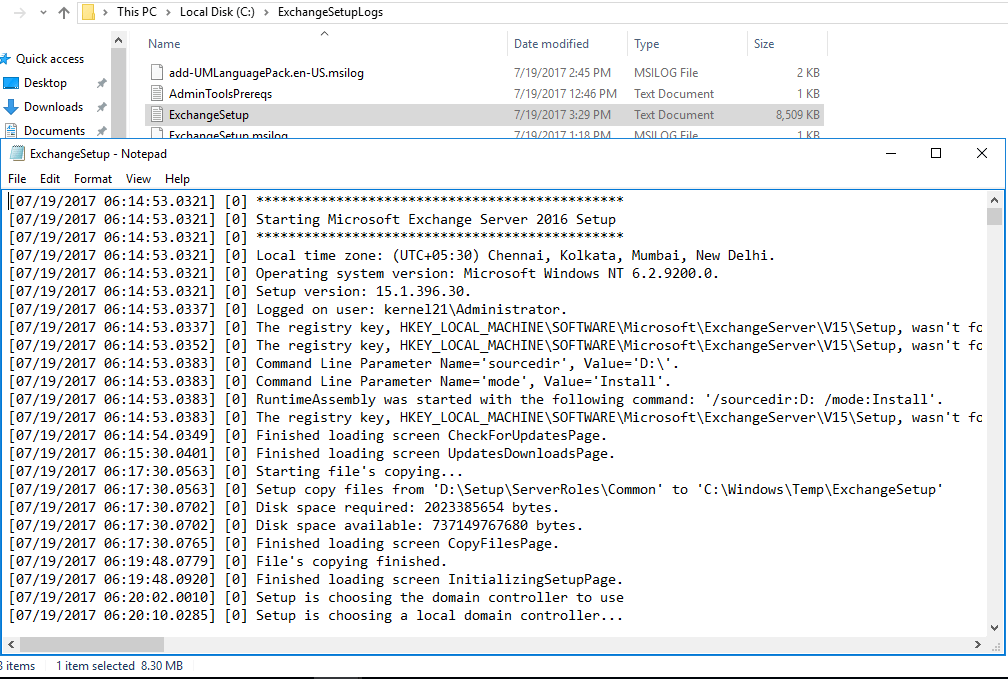Click the Notepad horizontal scroll-right arrow
1008x680 pixels.
(978, 644)
